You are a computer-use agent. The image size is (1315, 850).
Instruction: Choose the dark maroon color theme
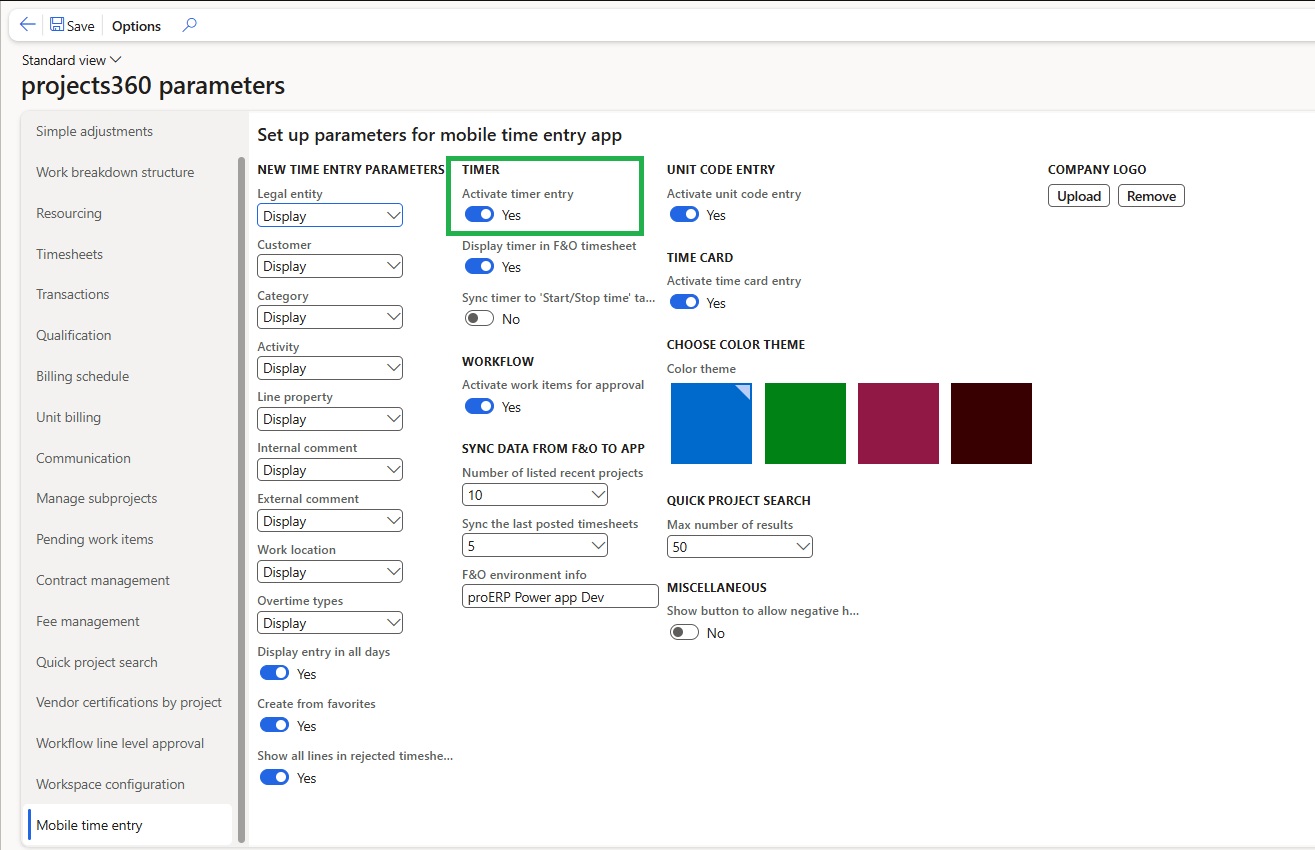tap(991, 424)
